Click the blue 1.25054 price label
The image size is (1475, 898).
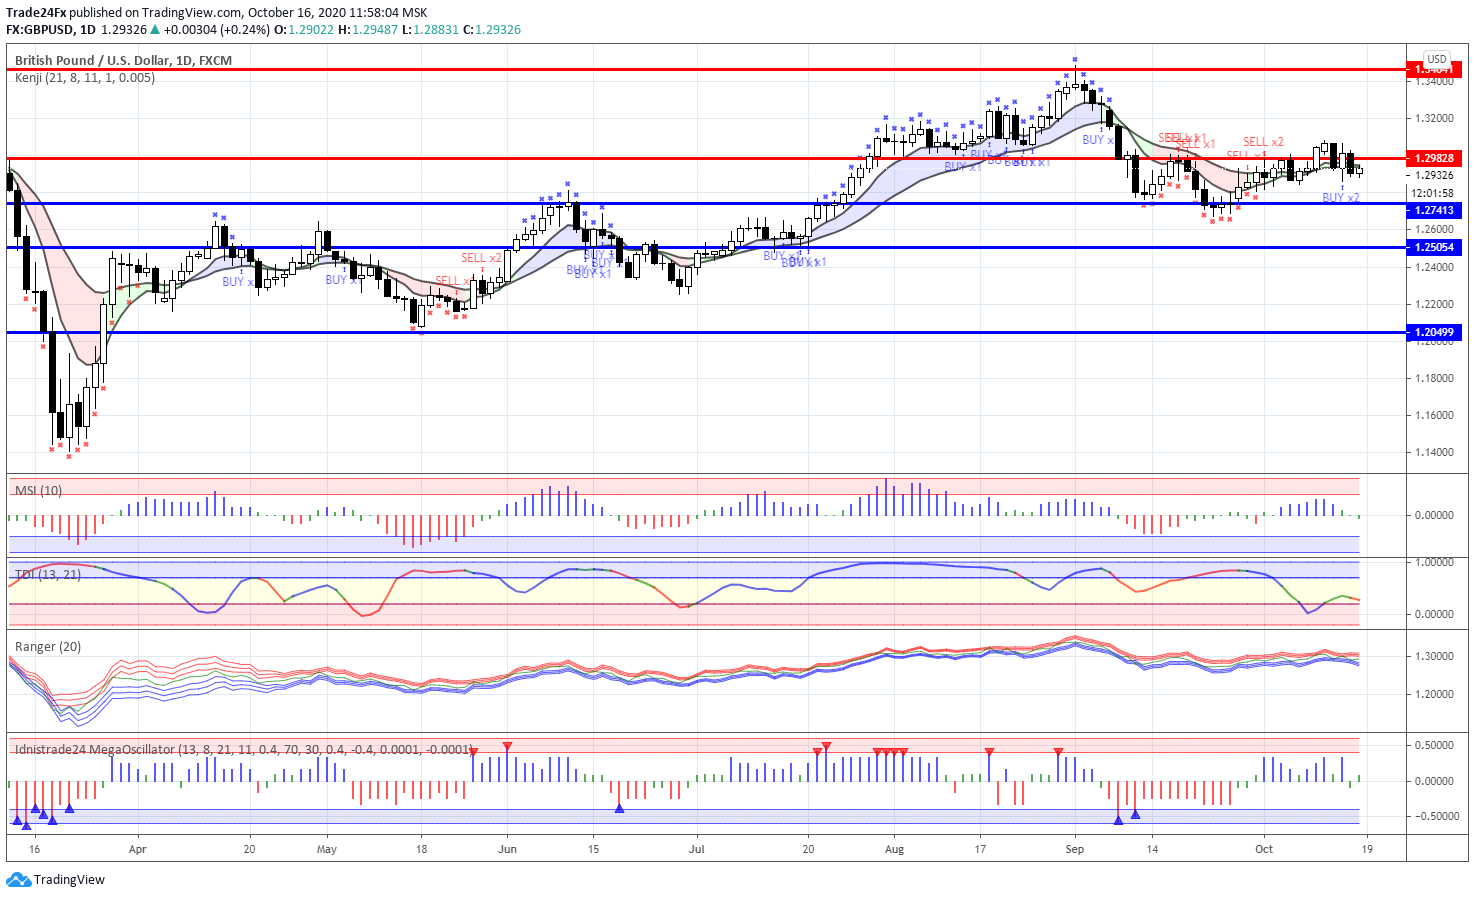coord(1434,247)
